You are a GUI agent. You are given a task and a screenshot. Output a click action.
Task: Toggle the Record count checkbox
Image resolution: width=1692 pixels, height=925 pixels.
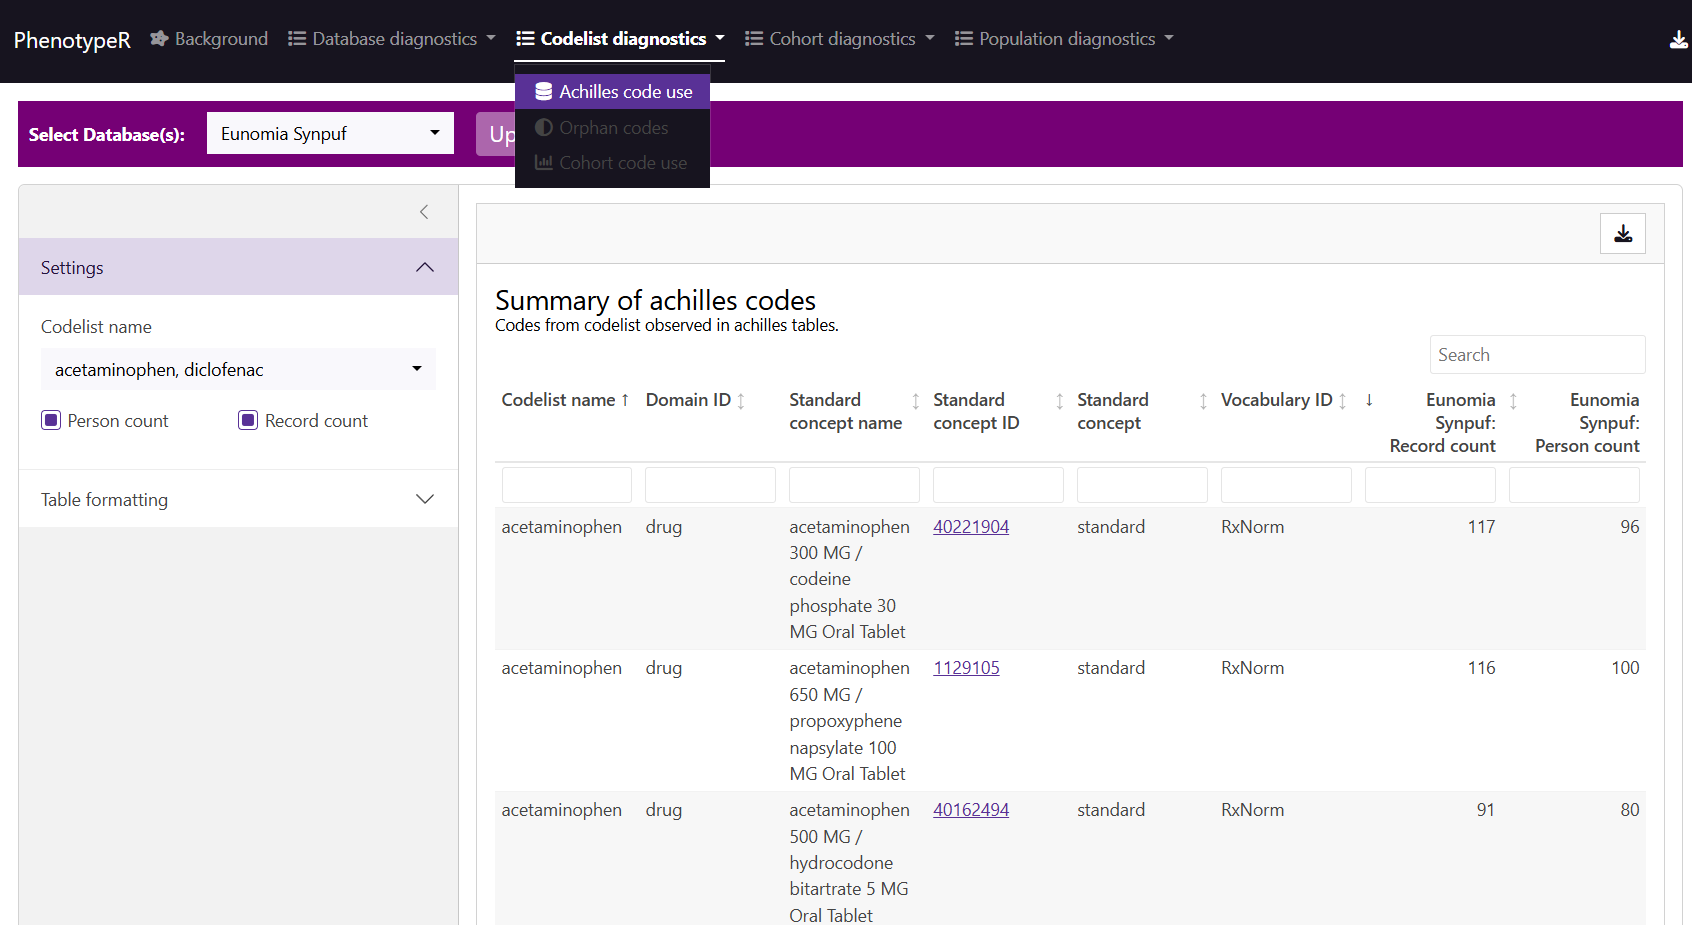[x=249, y=421]
